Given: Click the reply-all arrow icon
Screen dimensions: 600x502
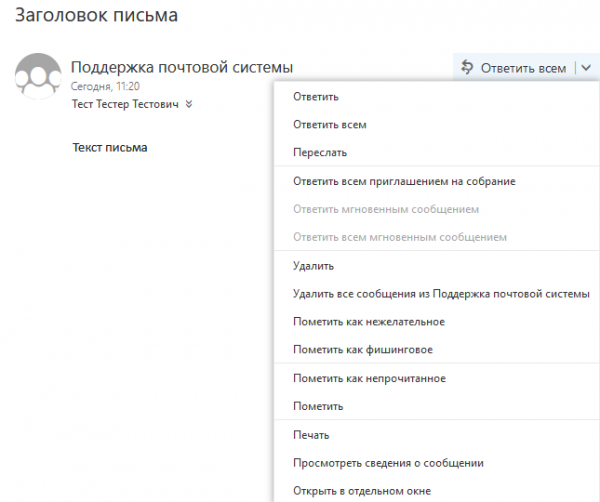Looking at the screenshot, I should tap(467, 67).
